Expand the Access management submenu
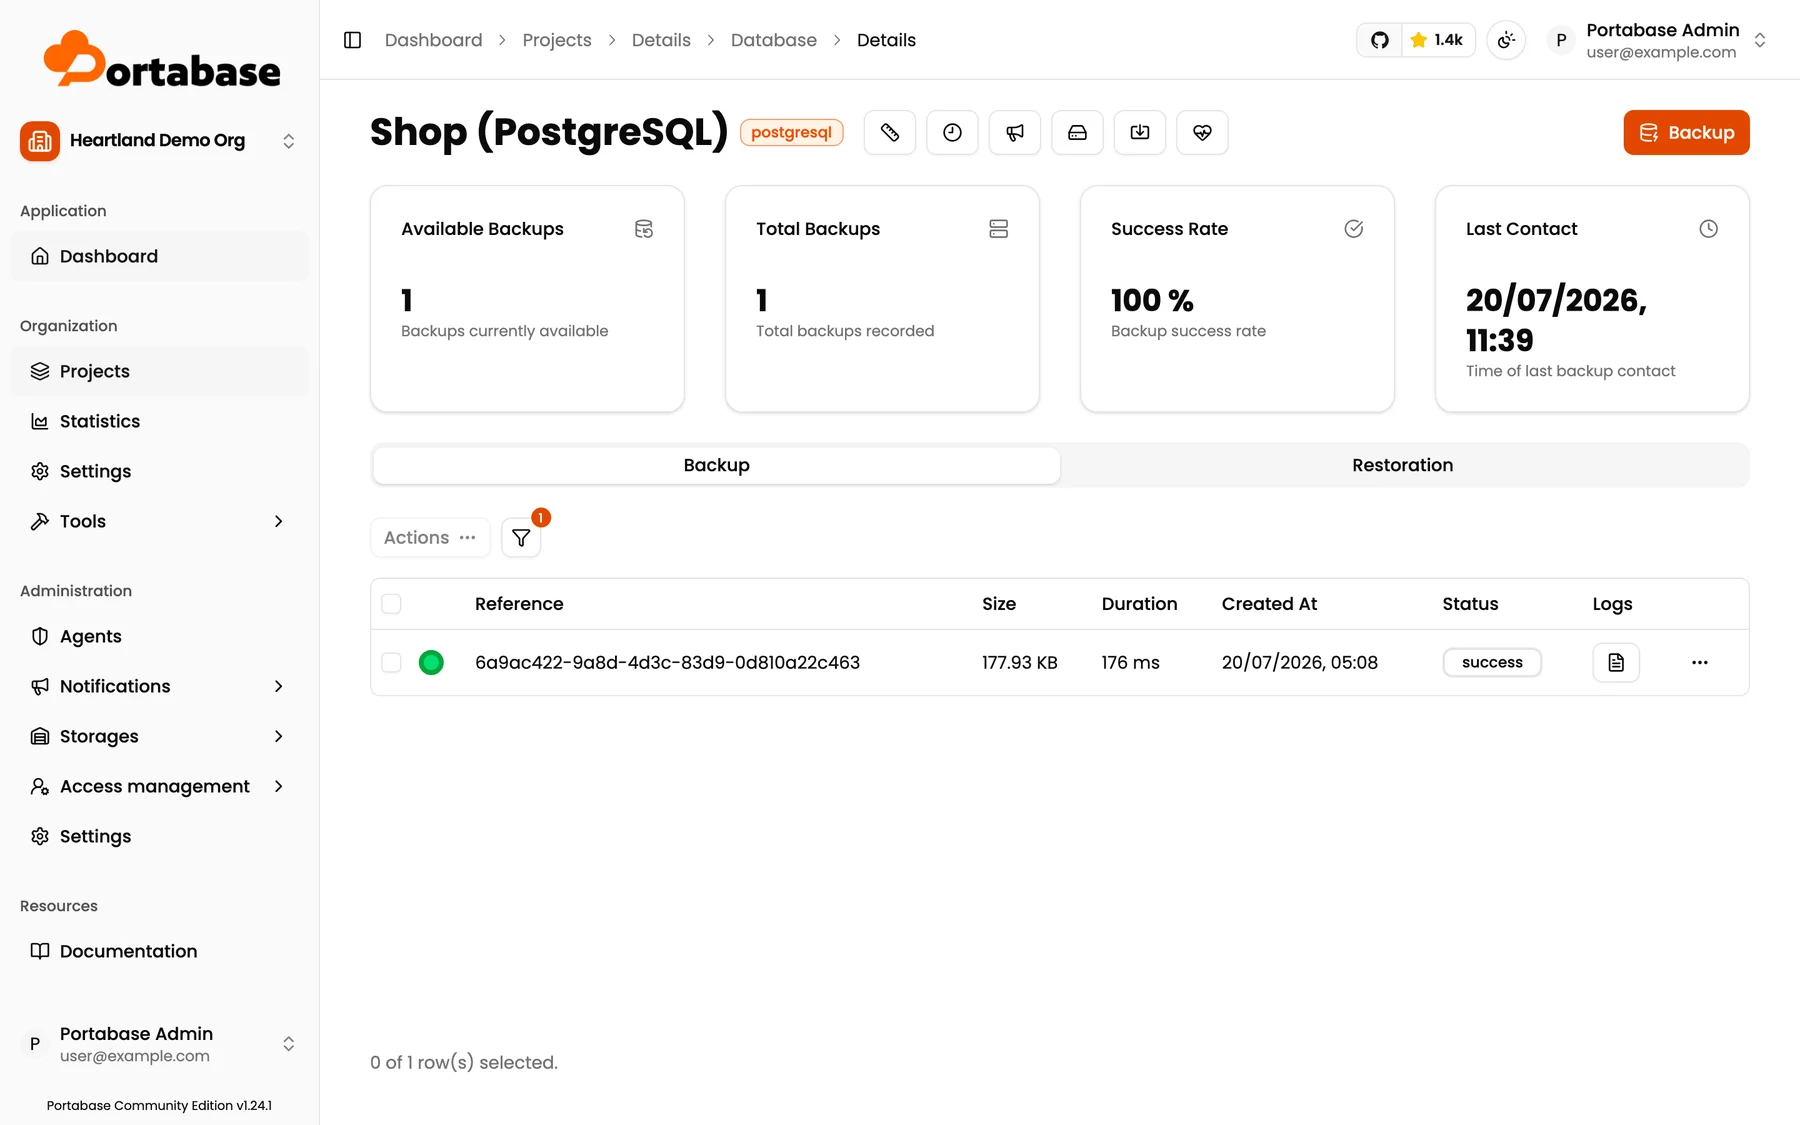1800x1125 pixels. pyautogui.click(x=159, y=786)
